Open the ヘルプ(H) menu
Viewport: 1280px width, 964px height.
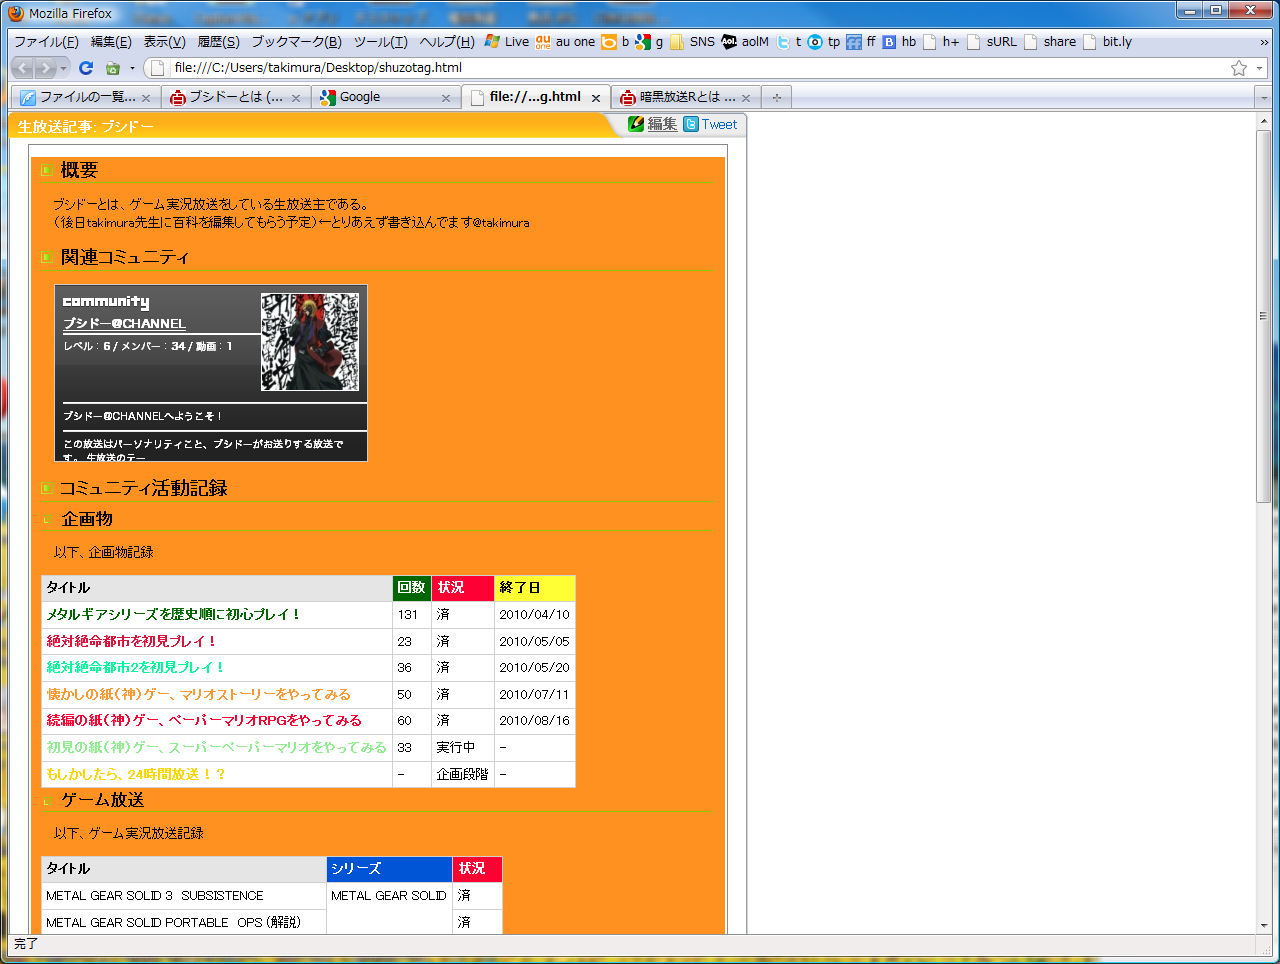[447, 42]
